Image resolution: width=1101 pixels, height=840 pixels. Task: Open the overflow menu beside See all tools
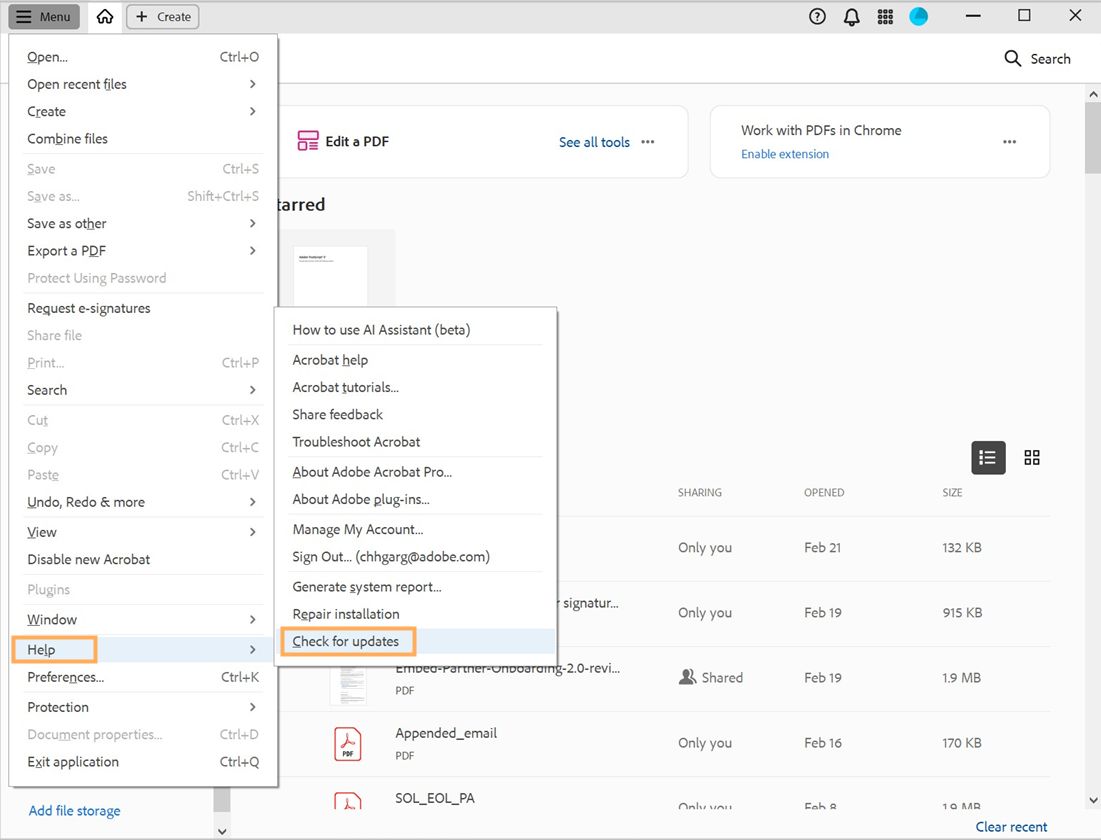pos(647,142)
